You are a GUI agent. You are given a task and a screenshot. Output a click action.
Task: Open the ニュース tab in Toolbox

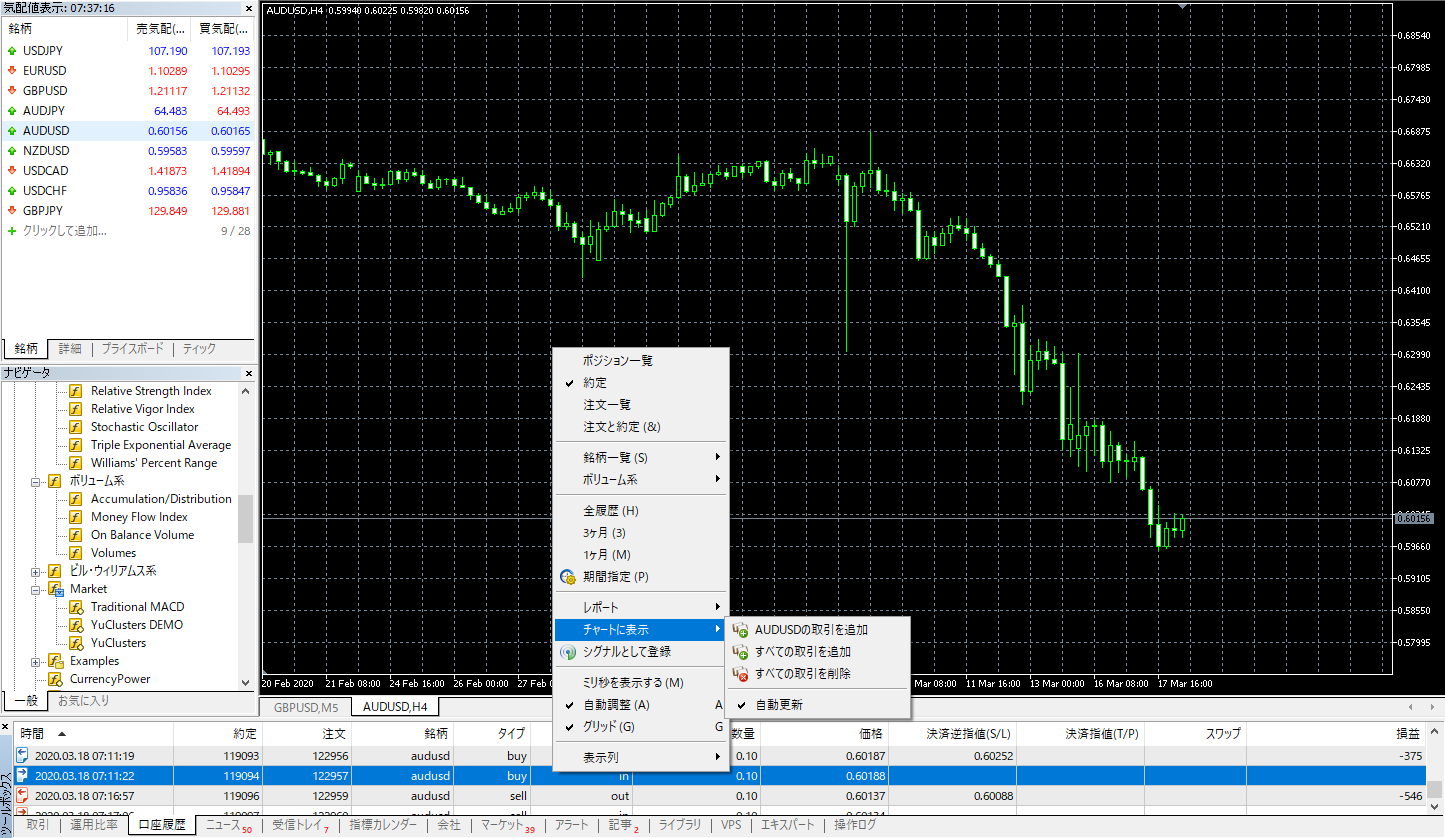[x=228, y=826]
